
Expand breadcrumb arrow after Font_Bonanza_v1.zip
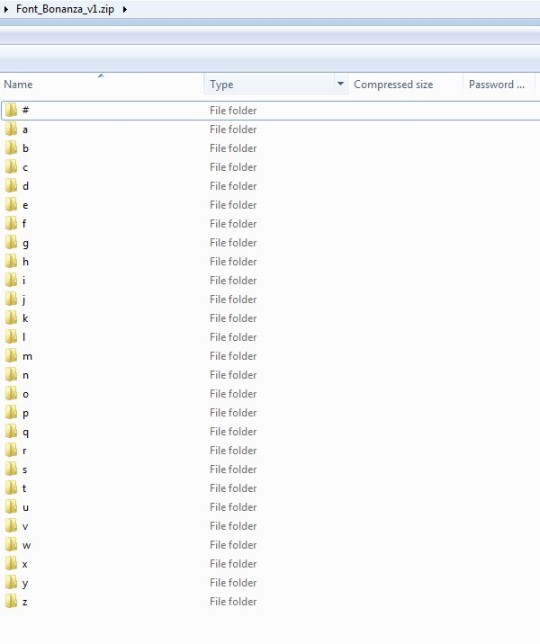click(x=125, y=9)
